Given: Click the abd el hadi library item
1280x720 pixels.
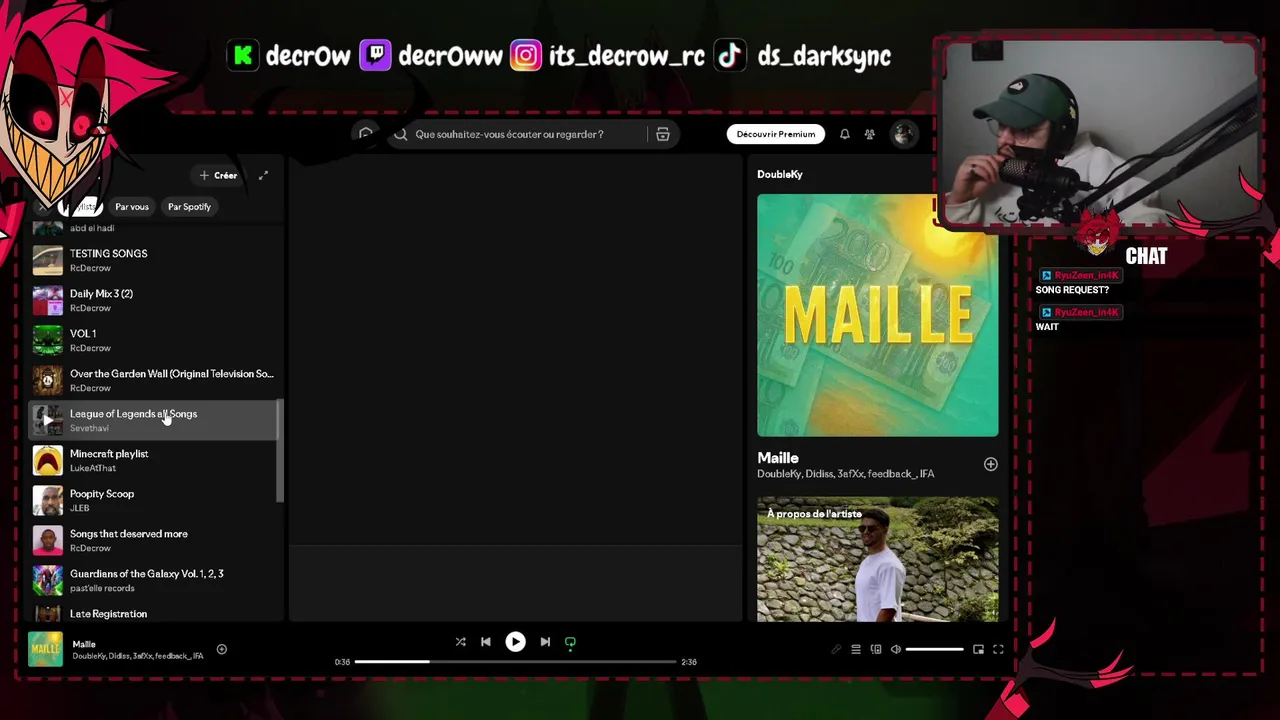Looking at the screenshot, I should (153, 229).
